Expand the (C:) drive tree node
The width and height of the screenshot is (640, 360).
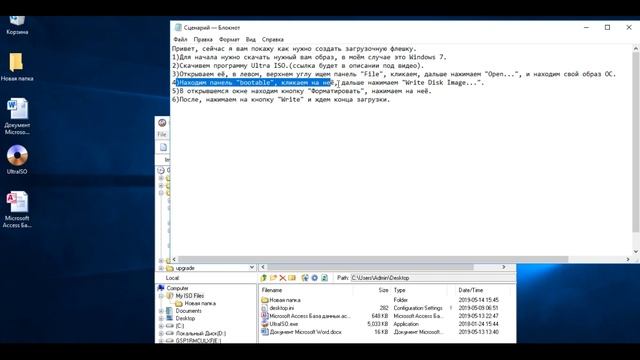[162, 326]
